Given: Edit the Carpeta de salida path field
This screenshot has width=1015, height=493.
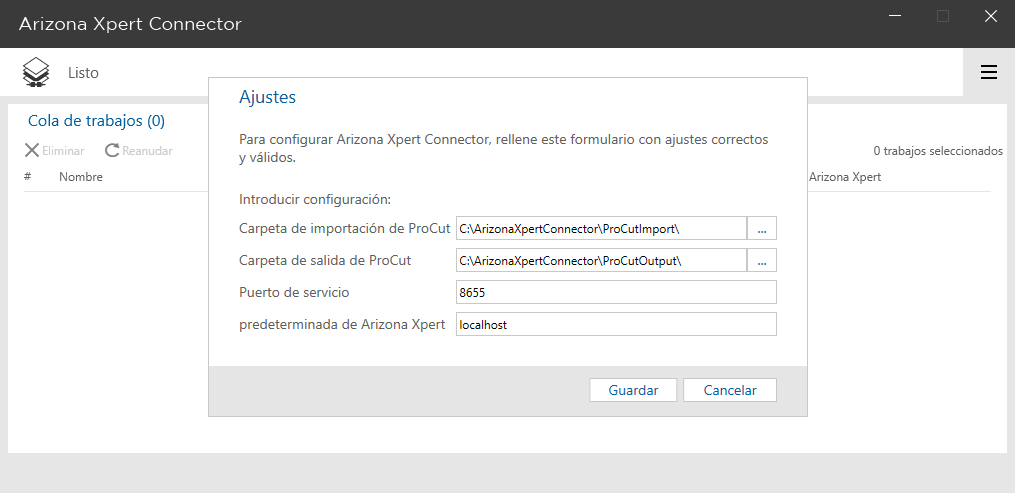Looking at the screenshot, I should 601,260.
